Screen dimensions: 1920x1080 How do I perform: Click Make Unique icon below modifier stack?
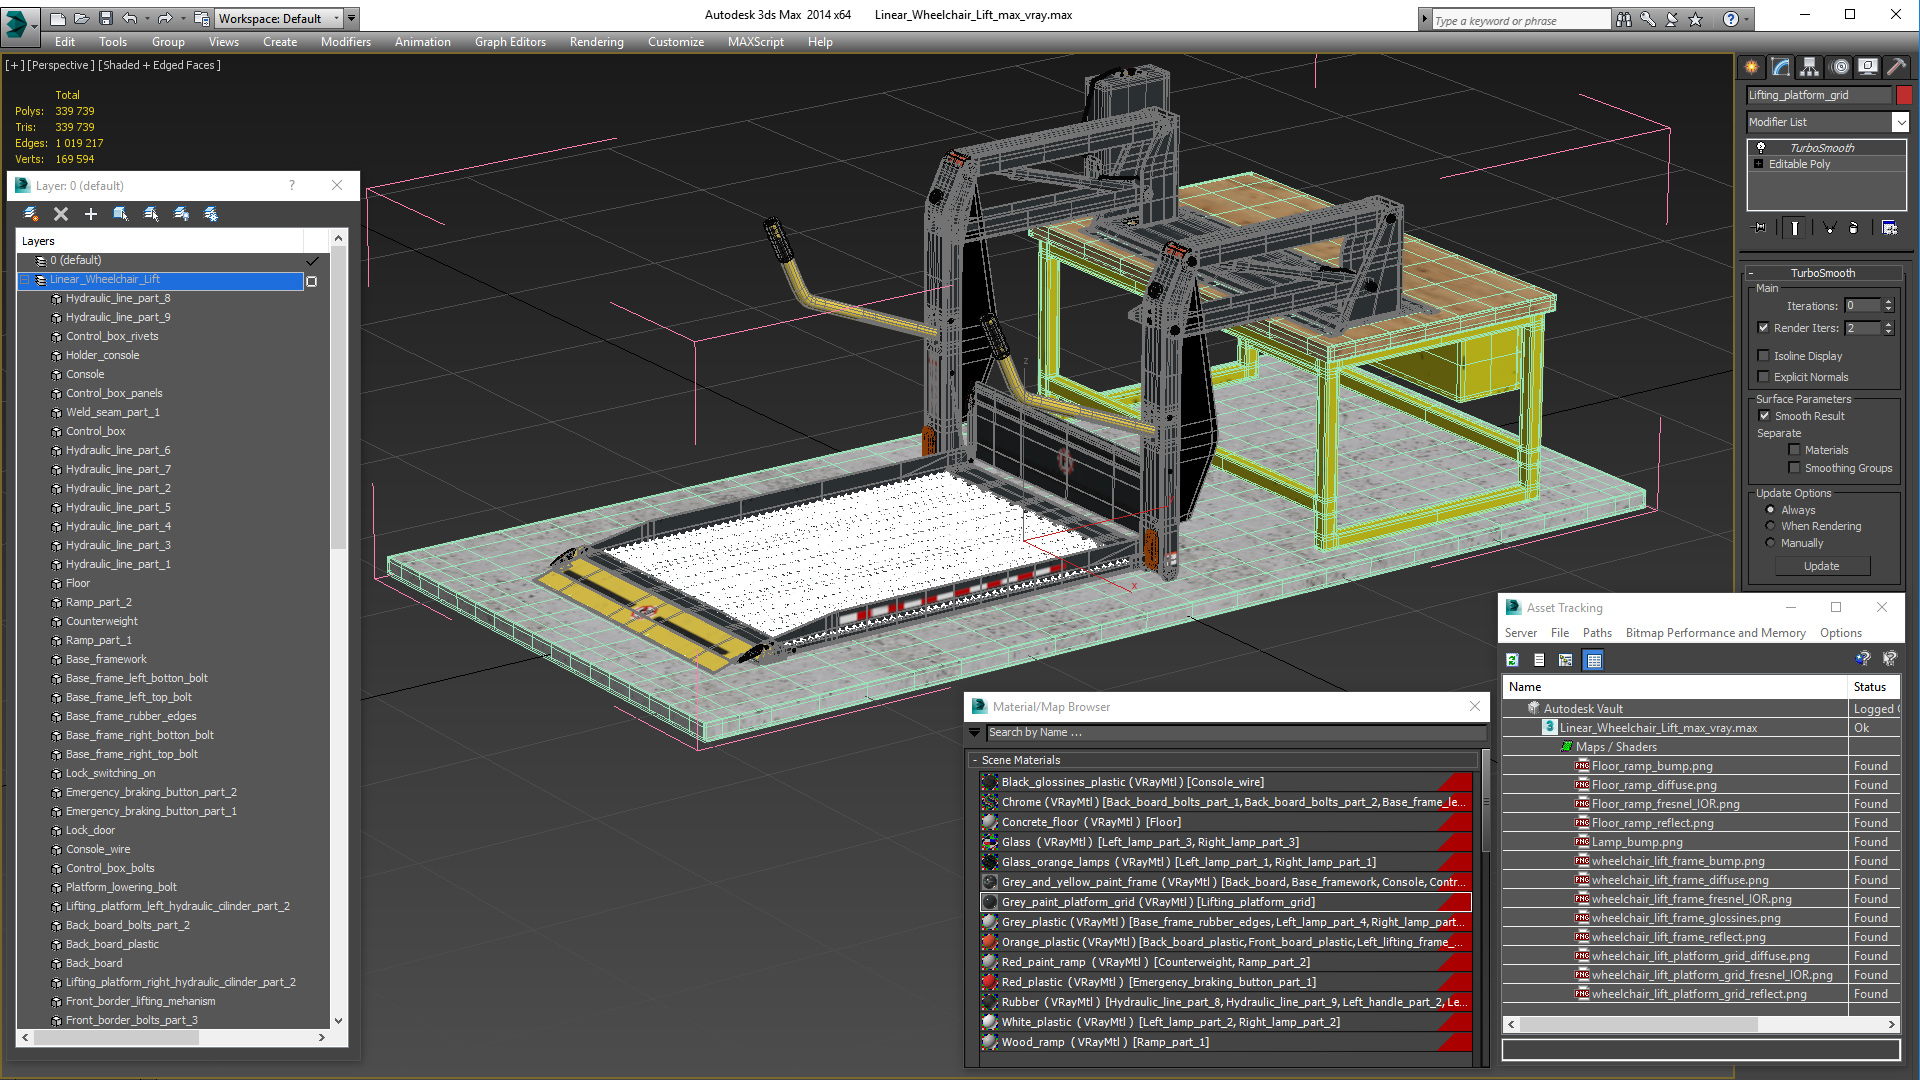[x=1829, y=228]
